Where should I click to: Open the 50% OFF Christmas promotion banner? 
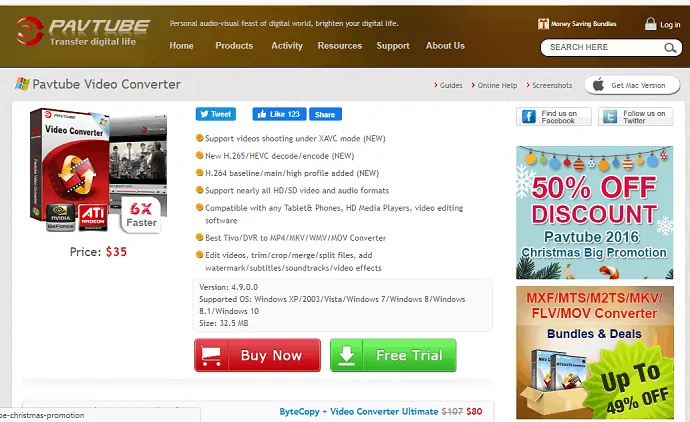pyautogui.click(x=595, y=213)
